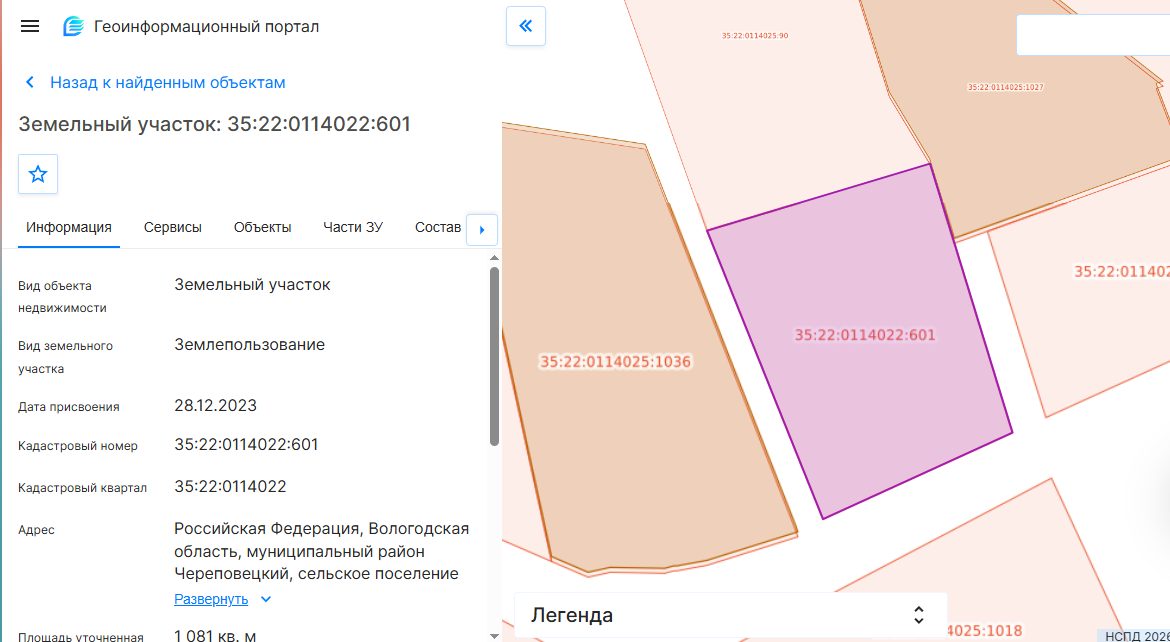Click the Кадастровый квартал value 35:22:0114022

(x=231, y=486)
